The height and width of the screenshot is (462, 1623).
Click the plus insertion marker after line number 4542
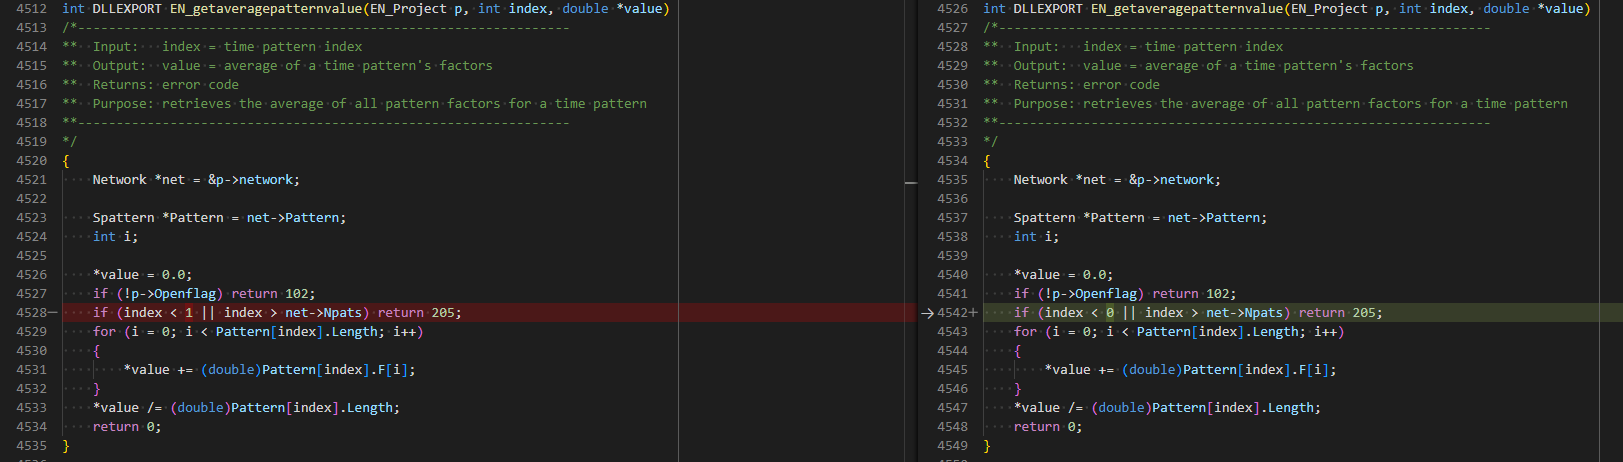click(974, 313)
